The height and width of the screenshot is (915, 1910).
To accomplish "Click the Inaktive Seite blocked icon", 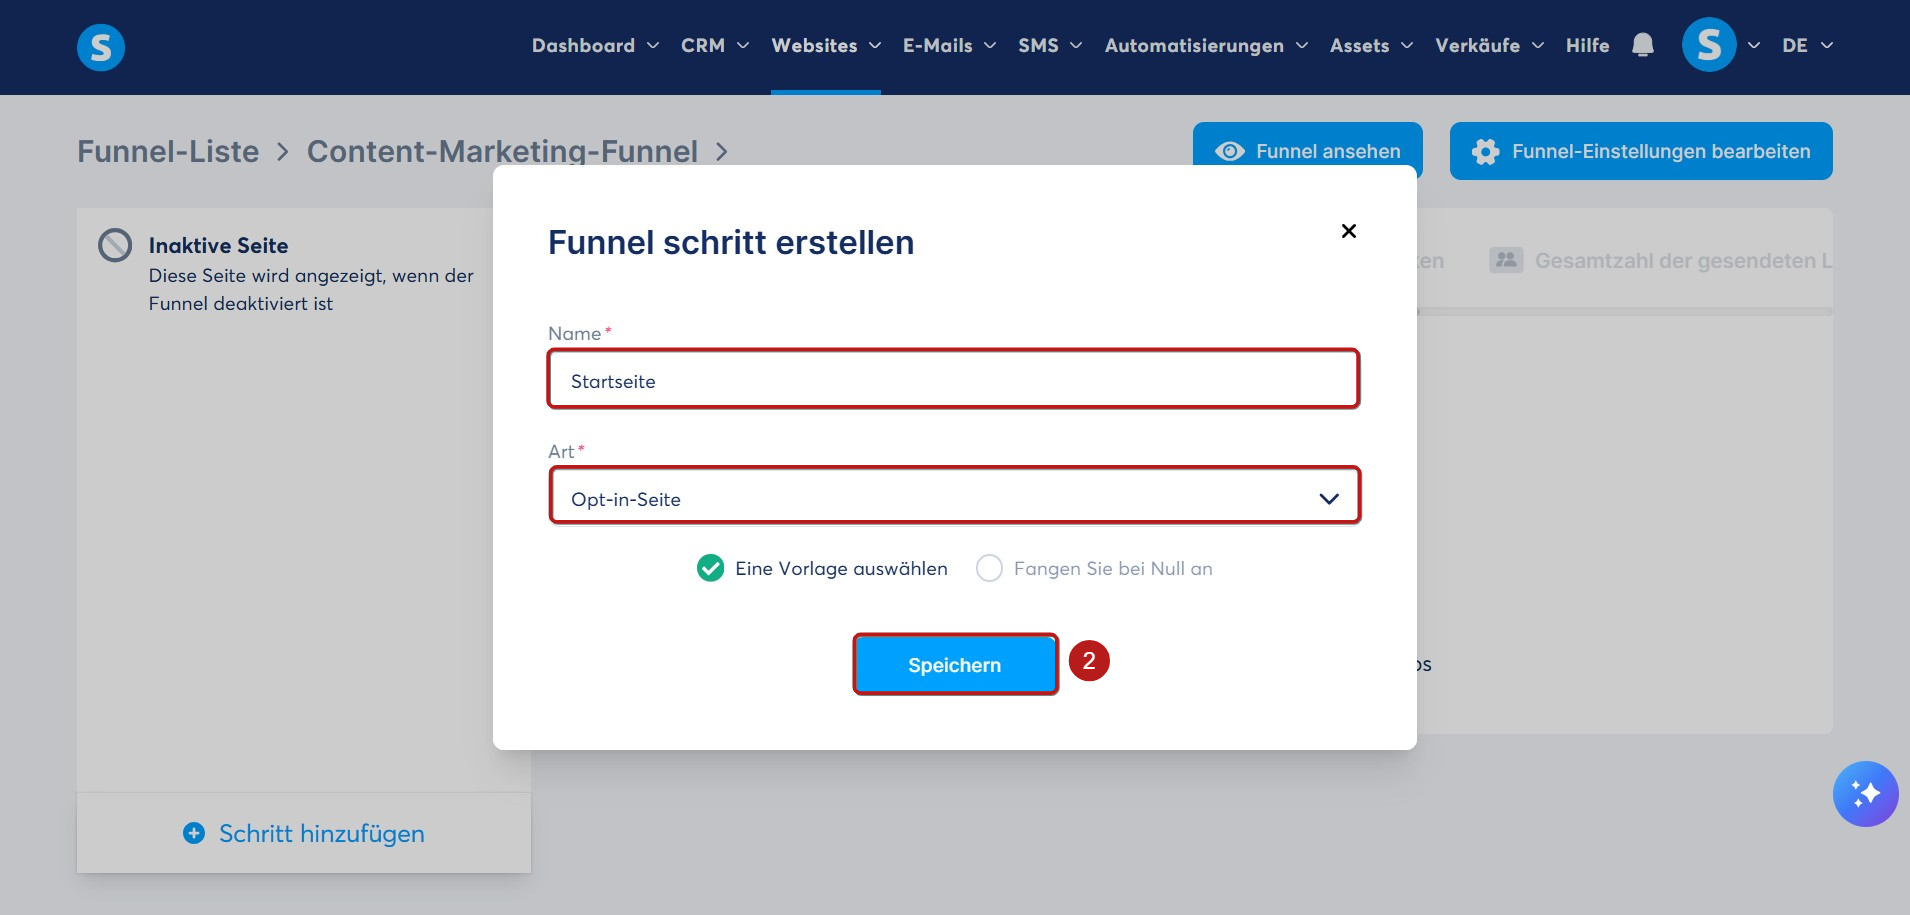I will point(115,245).
